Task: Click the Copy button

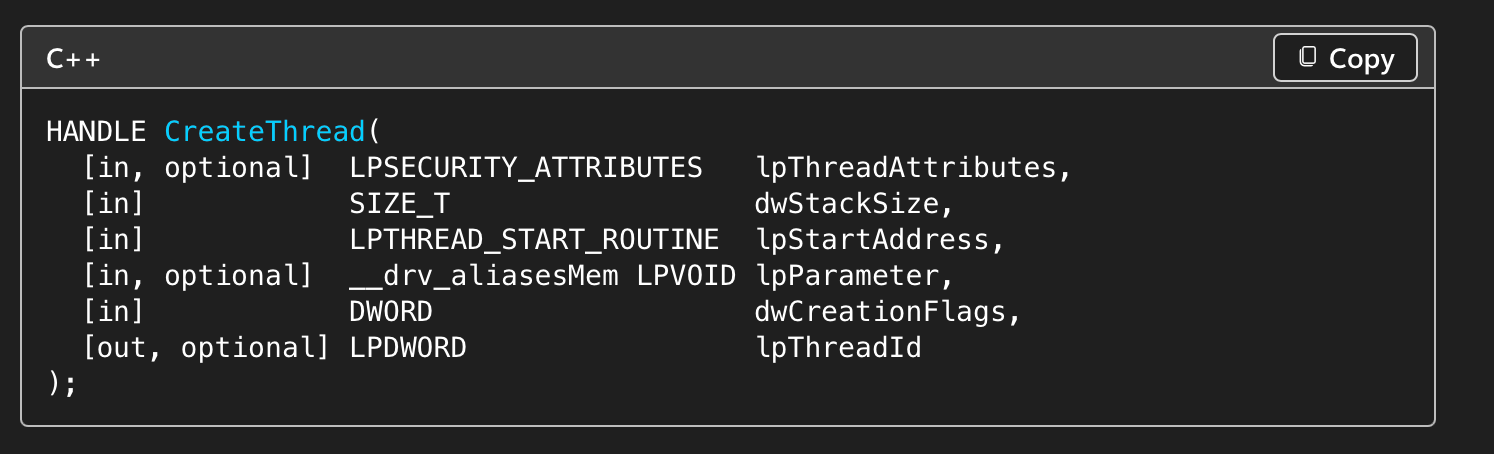Action: (x=1345, y=58)
